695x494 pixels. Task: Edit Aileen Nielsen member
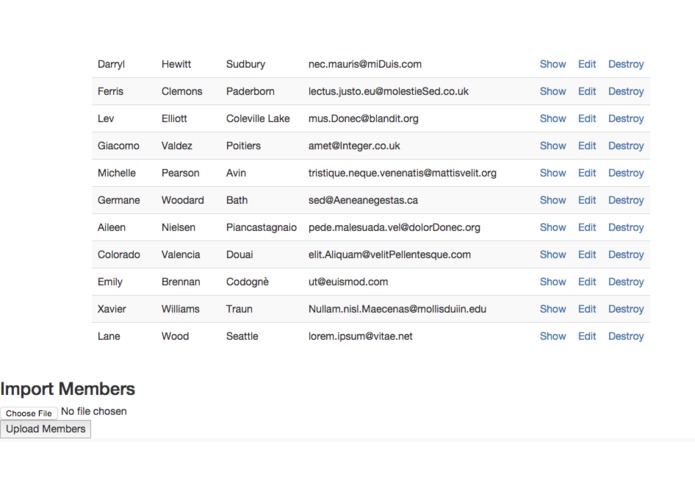587,227
